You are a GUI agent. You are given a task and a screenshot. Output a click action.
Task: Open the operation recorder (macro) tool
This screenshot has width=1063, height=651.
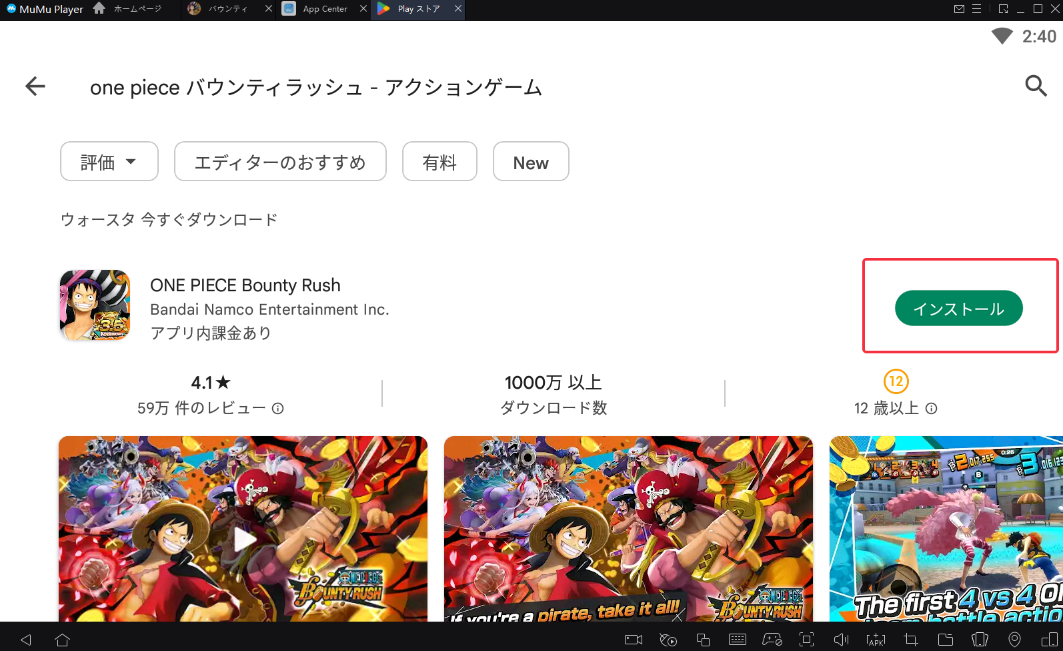[668, 639]
